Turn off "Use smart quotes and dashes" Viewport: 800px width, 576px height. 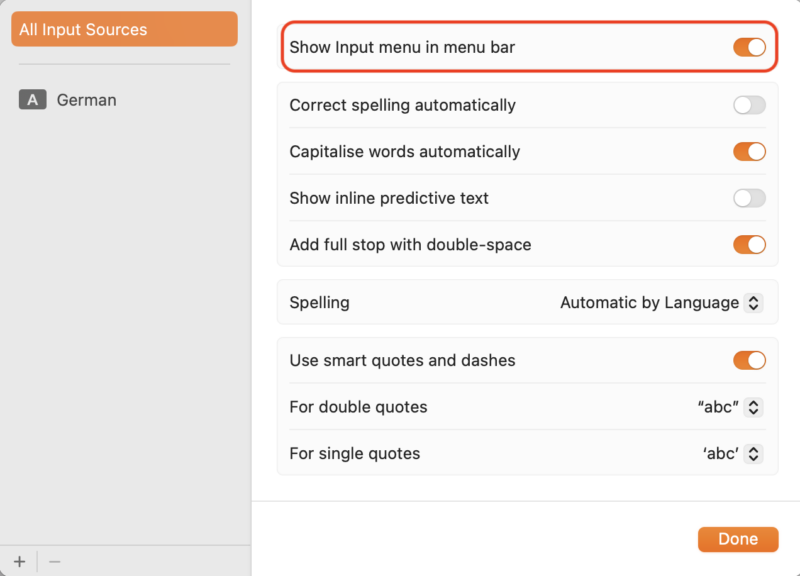pyautogui.click(x=749, y=360)
